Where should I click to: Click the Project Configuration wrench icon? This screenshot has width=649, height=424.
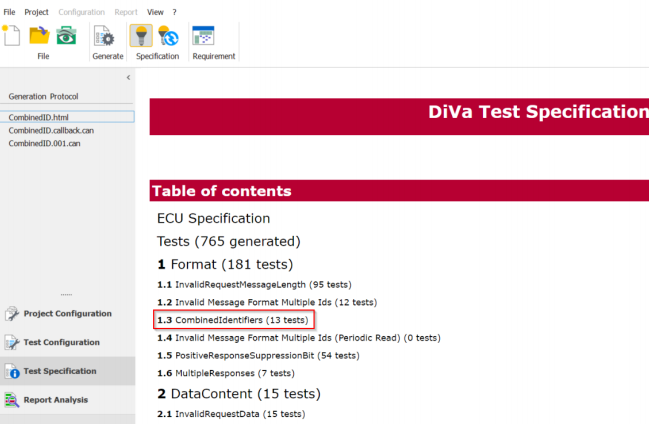pos(12,314)
